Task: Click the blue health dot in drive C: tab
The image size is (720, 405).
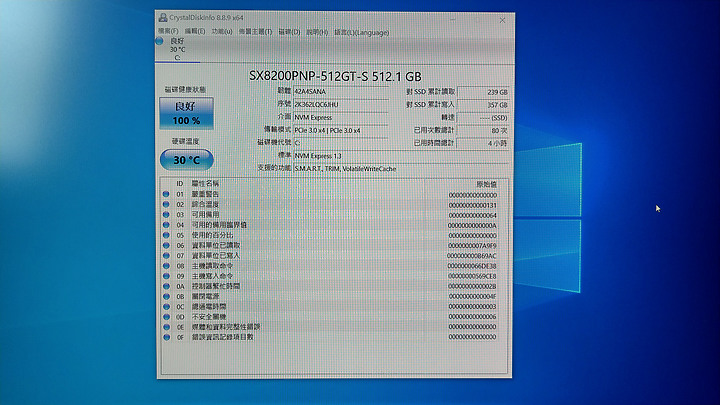Action: click(x=159, y=41)
